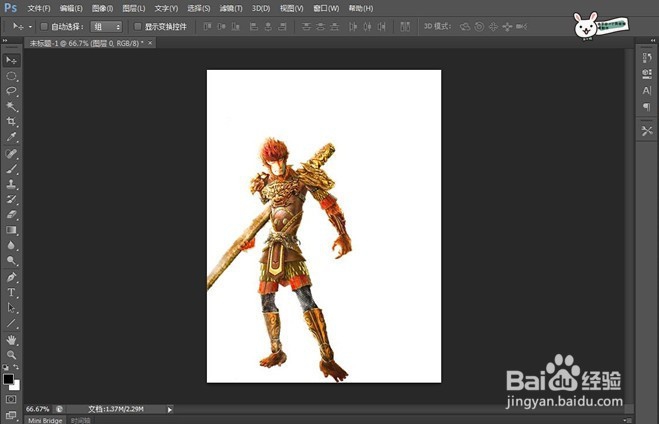
Task: Select the Gradient tool
Action: pos(11,230)
